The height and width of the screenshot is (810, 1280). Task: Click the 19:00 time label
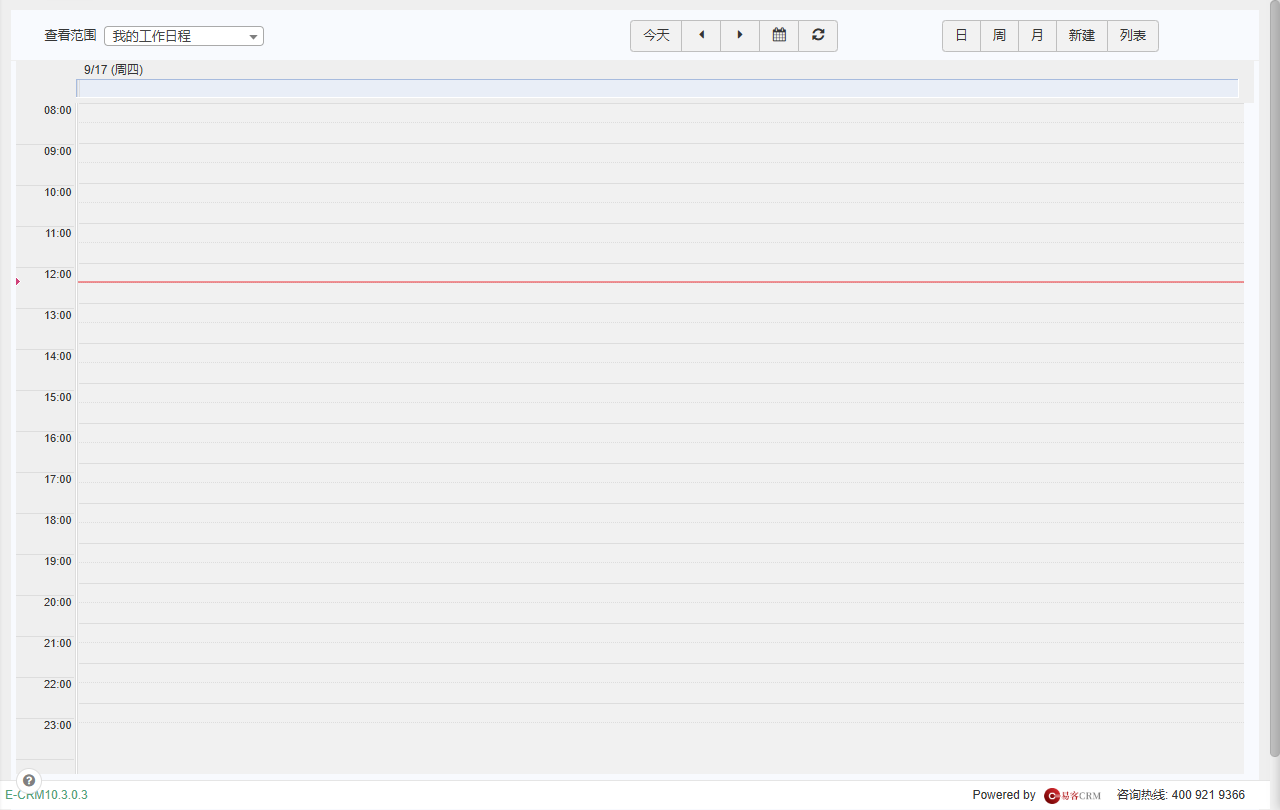(x=58, y=561)
